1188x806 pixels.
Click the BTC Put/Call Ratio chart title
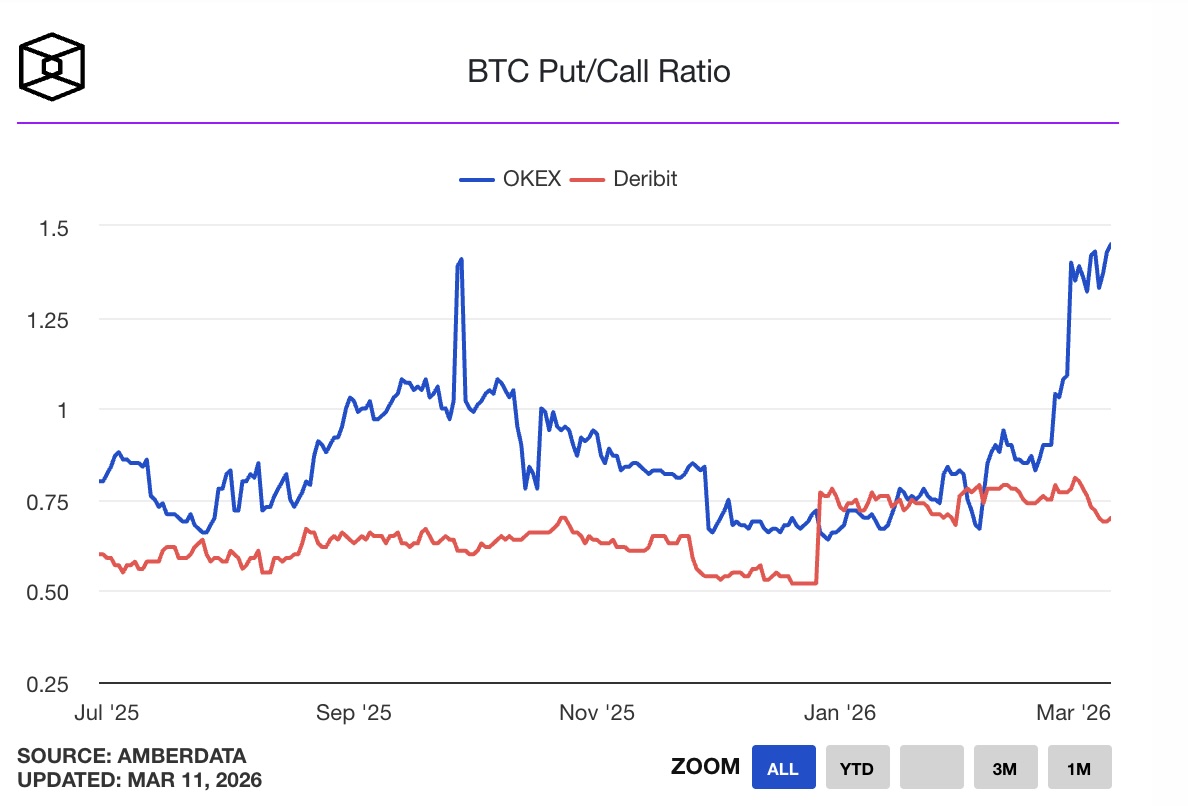[597, 71]
